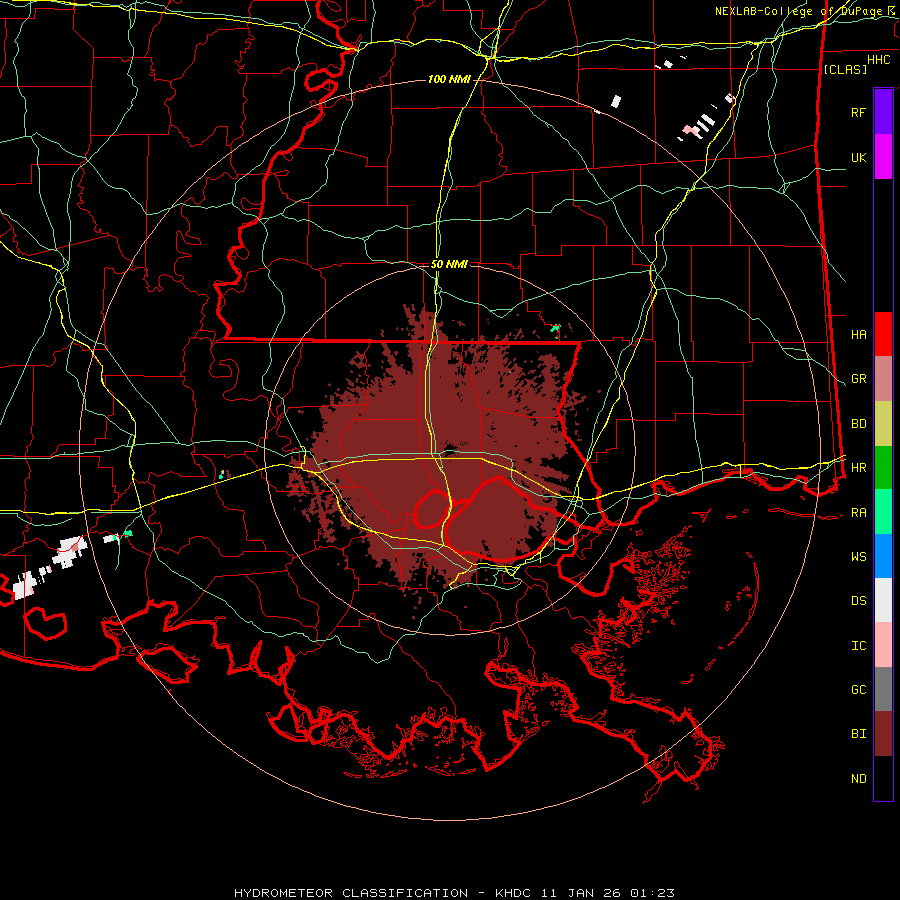Image resolution: width=900 pixels, height=900 pixels.
Task: Click the NEXLAB-College of DuPage text
Action: tap(798, 11)
